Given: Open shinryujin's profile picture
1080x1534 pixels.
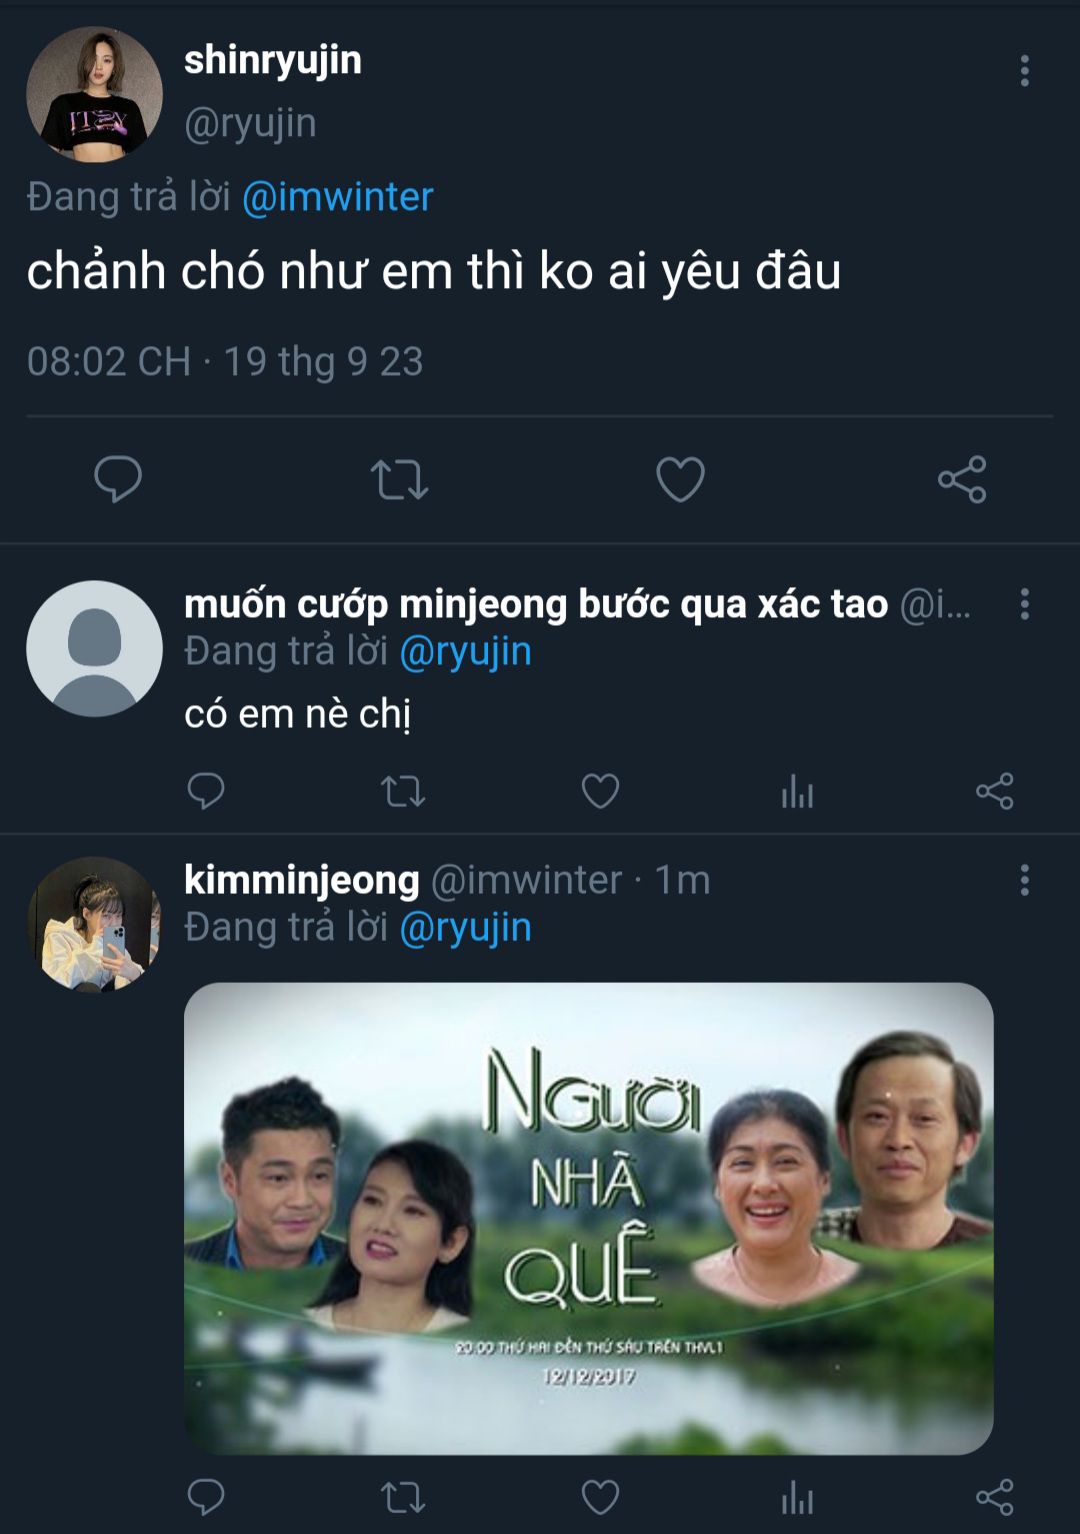Looking at the screenshot, I should click(x=94, y=94).
